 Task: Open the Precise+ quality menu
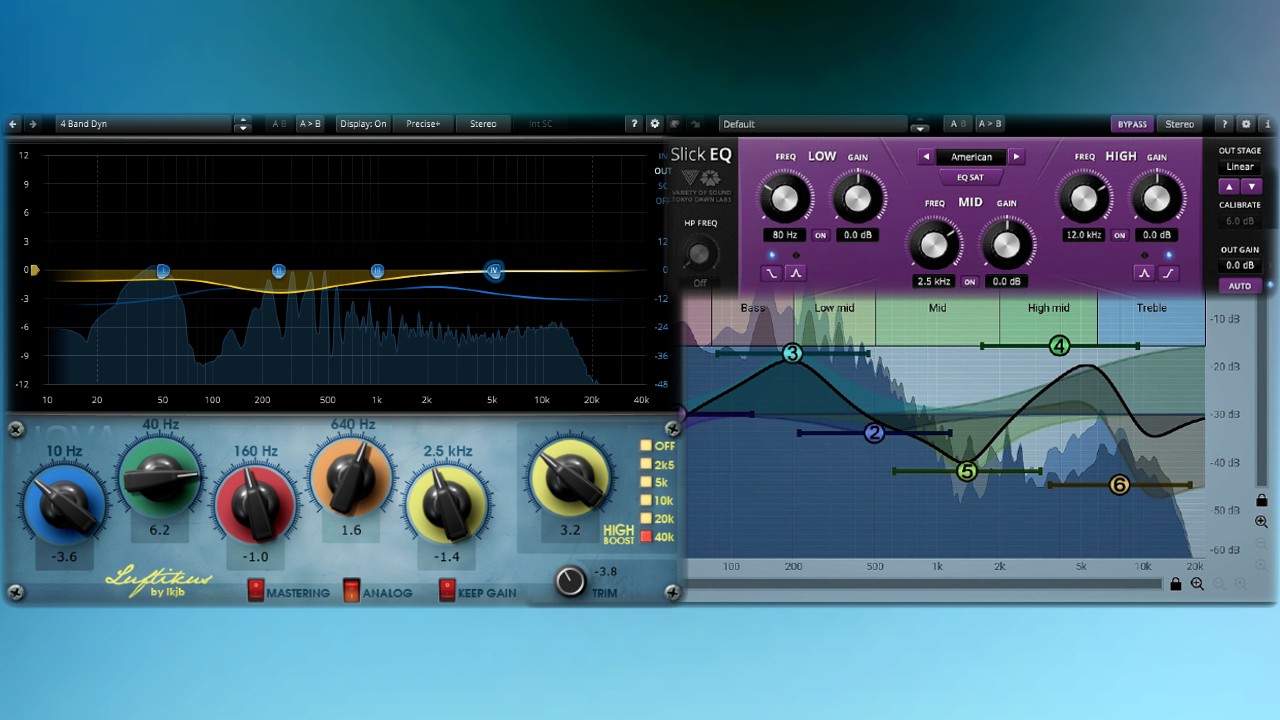point(423,124)
